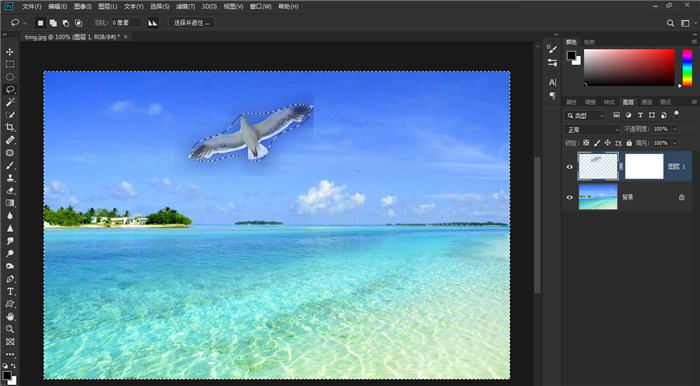Hide the background layer using eye icon
Screen dimensions: 700x386
570,197
